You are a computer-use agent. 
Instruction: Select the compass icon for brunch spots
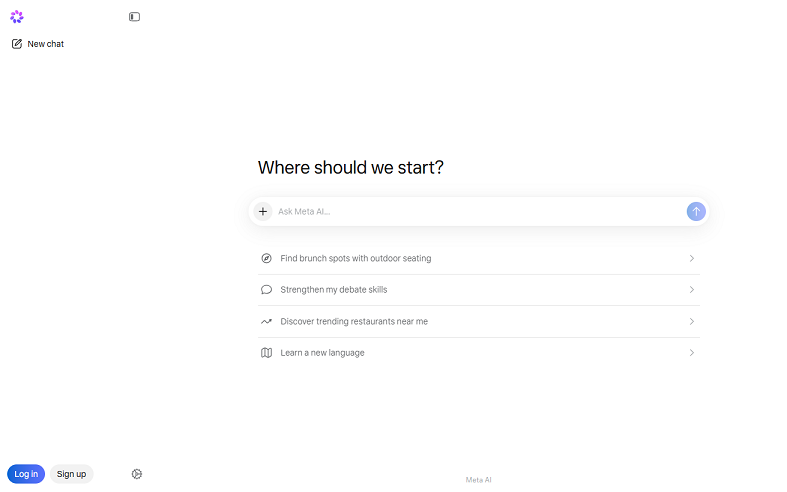(267, 258)
